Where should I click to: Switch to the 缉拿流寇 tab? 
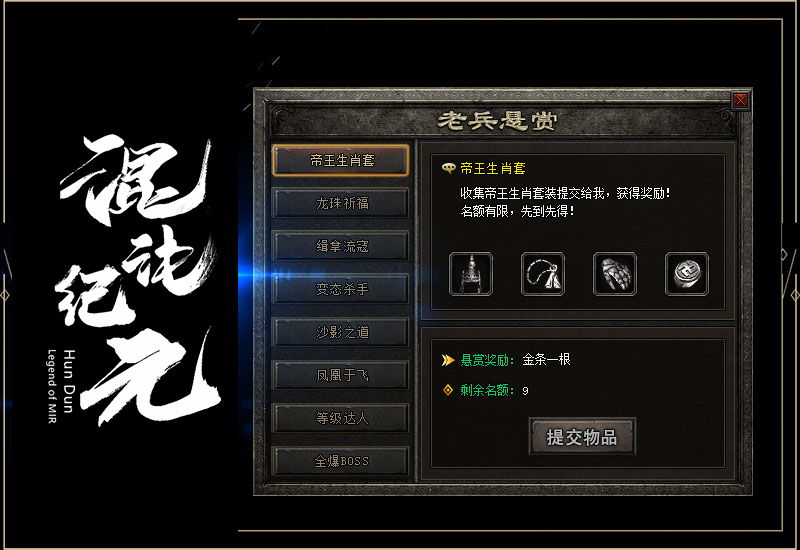pyautogui.click(x=340, y=246)
